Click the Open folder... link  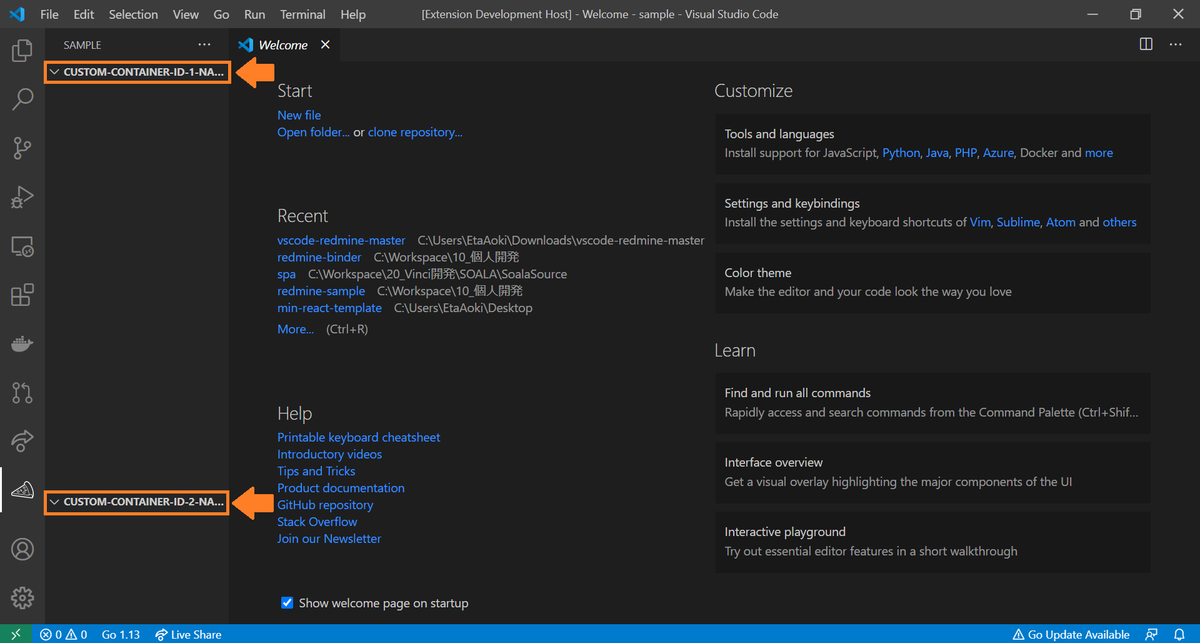(314, 132)
